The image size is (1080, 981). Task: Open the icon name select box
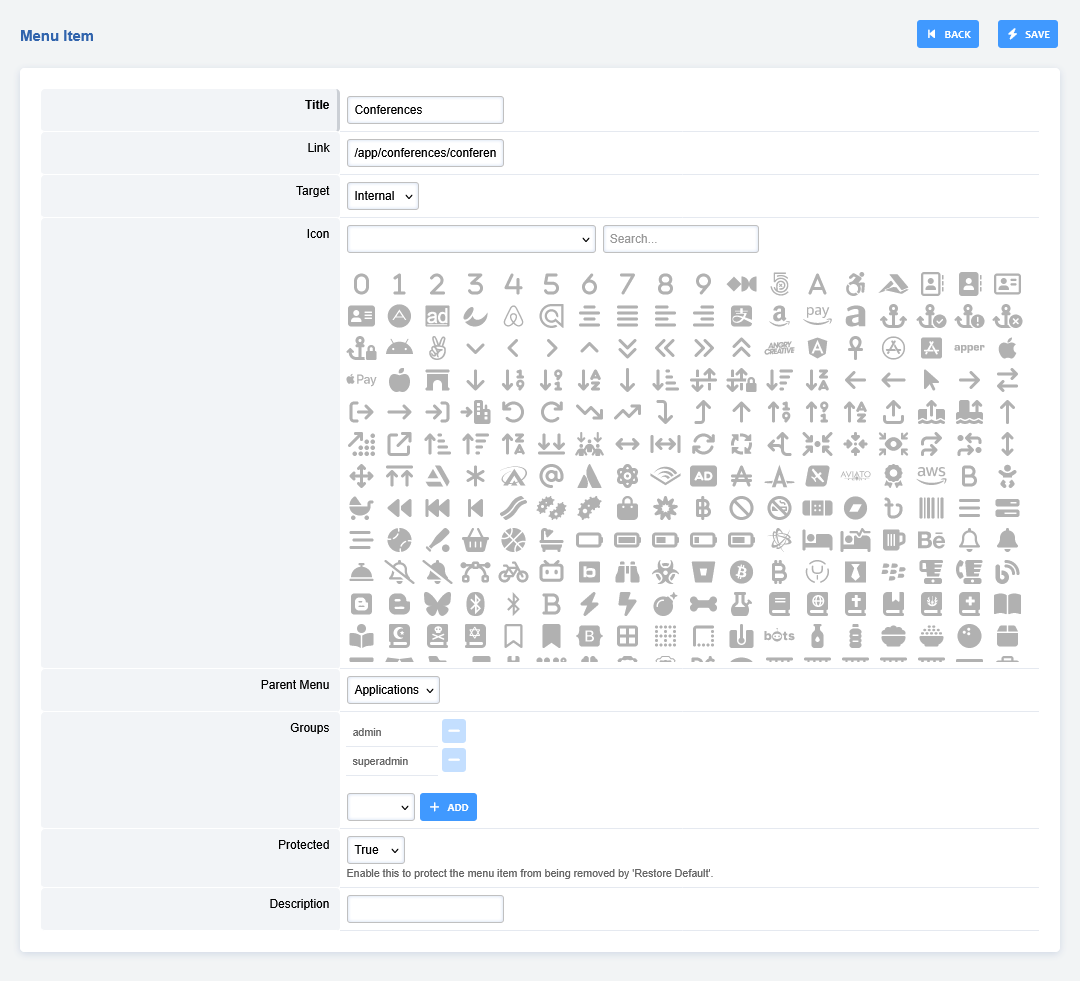(471, 239)
